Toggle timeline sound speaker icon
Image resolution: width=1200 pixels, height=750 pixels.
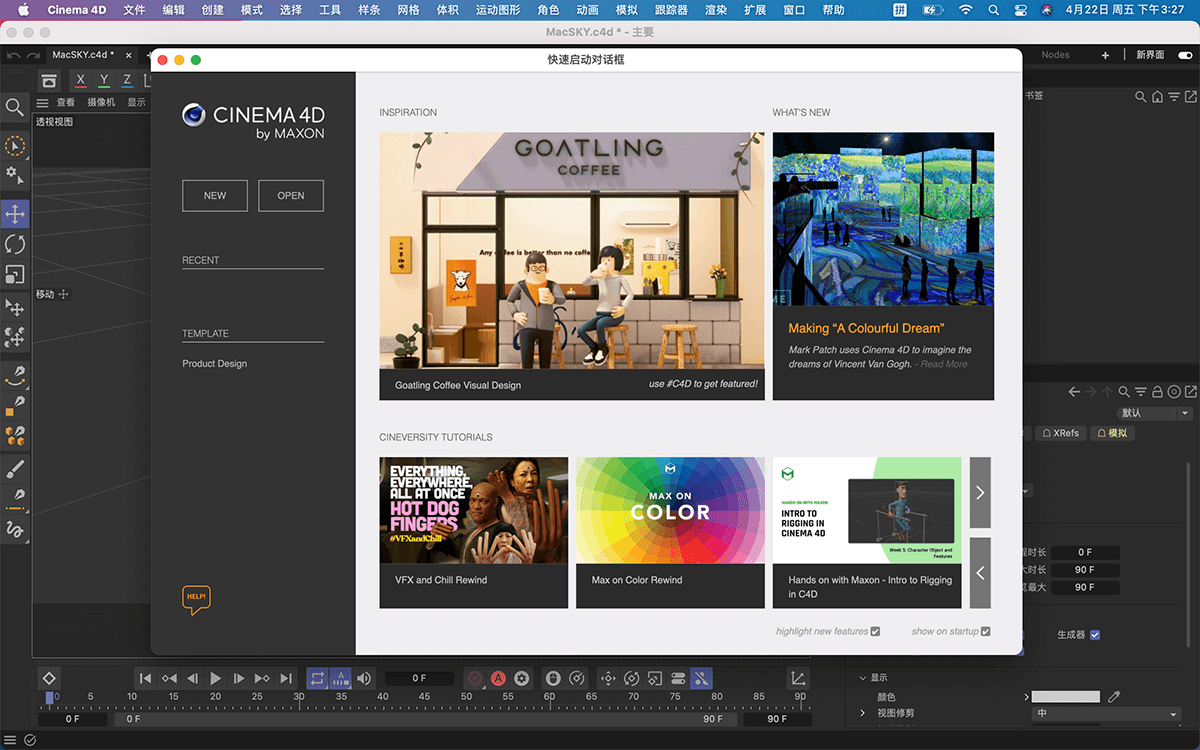pos(365,678)
